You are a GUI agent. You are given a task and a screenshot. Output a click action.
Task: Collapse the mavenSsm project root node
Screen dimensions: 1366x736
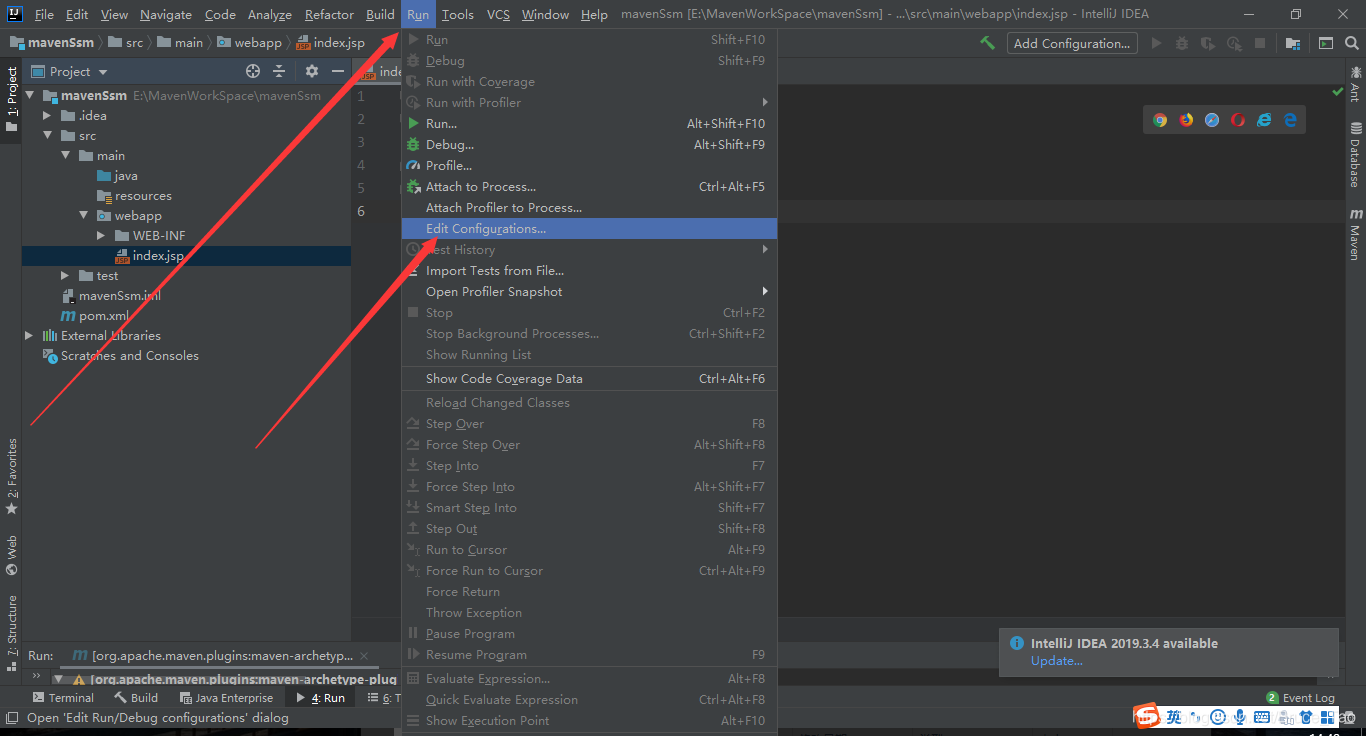[x=30, y=96]
